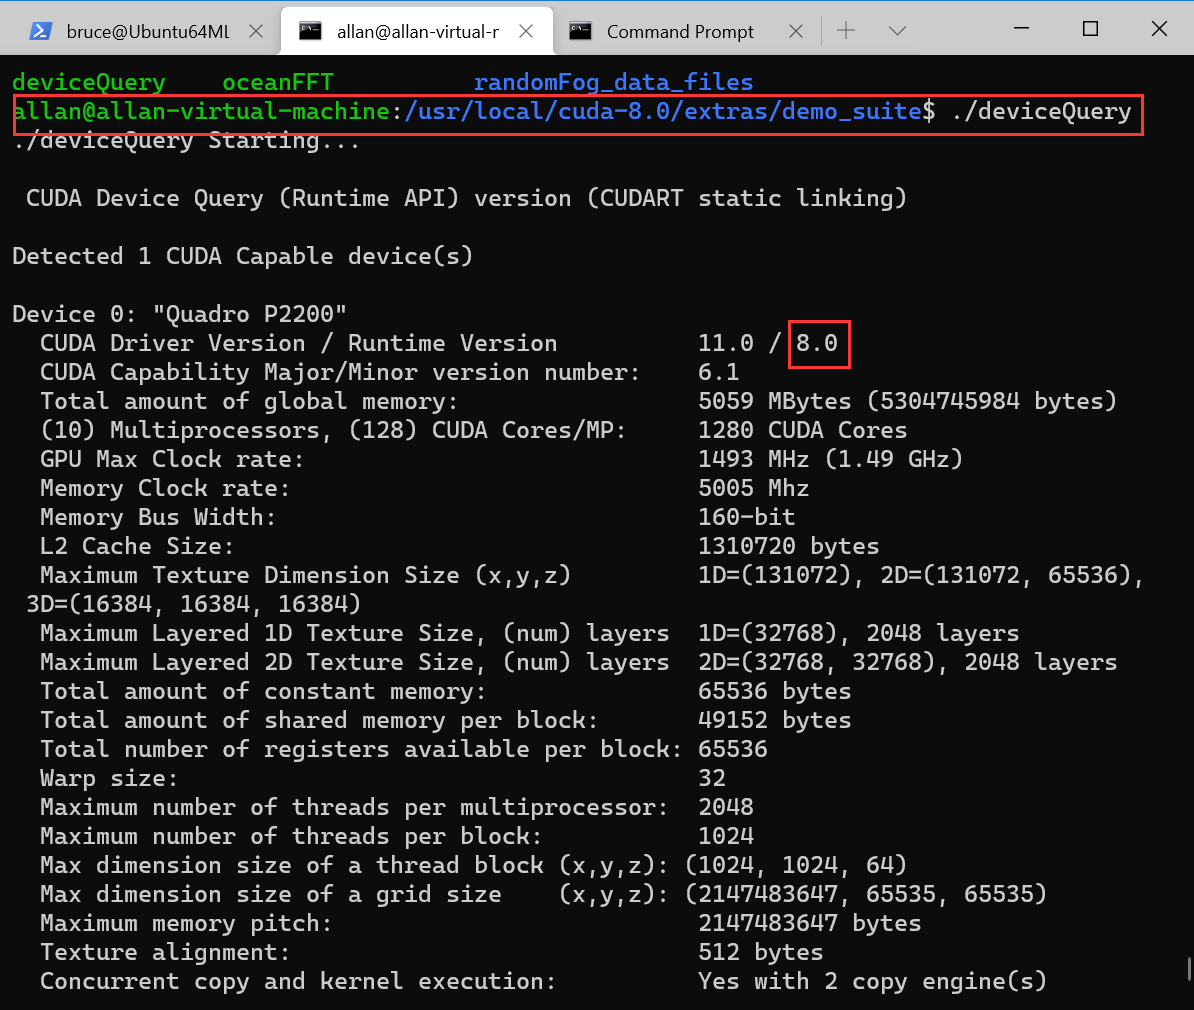Minimize the terminal window
Image resolution: width=1194 pixels, height=1010 pixels.
coord(1021,29)
